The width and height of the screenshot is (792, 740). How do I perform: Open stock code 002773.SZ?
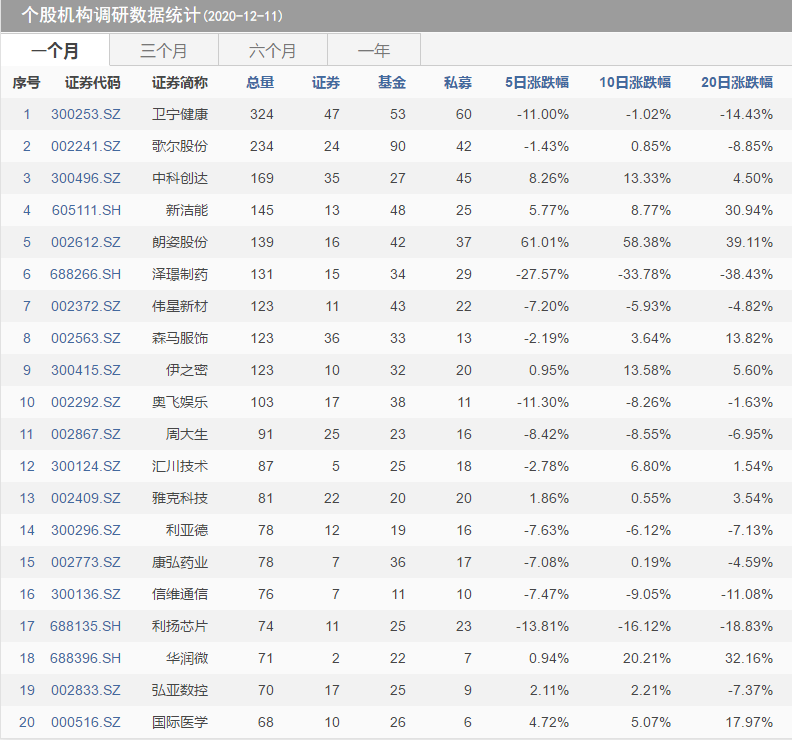coord(86,562)
